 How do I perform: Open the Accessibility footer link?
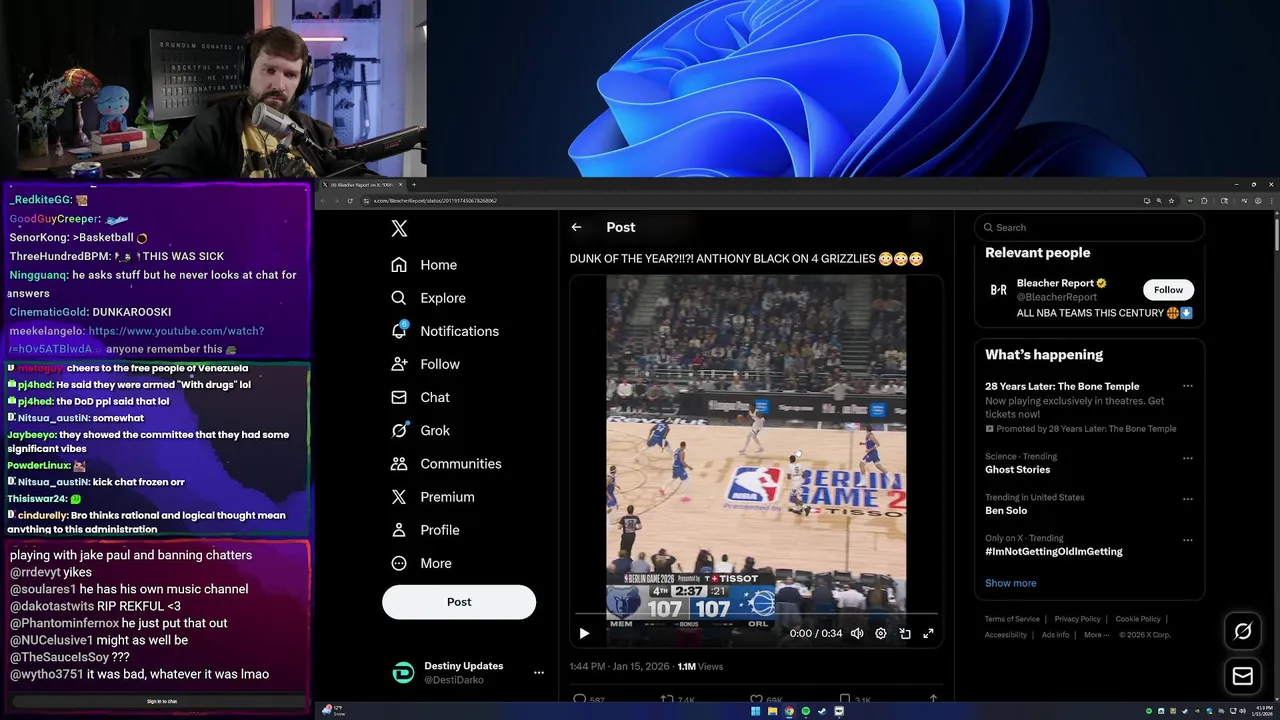click(1006, 635)
